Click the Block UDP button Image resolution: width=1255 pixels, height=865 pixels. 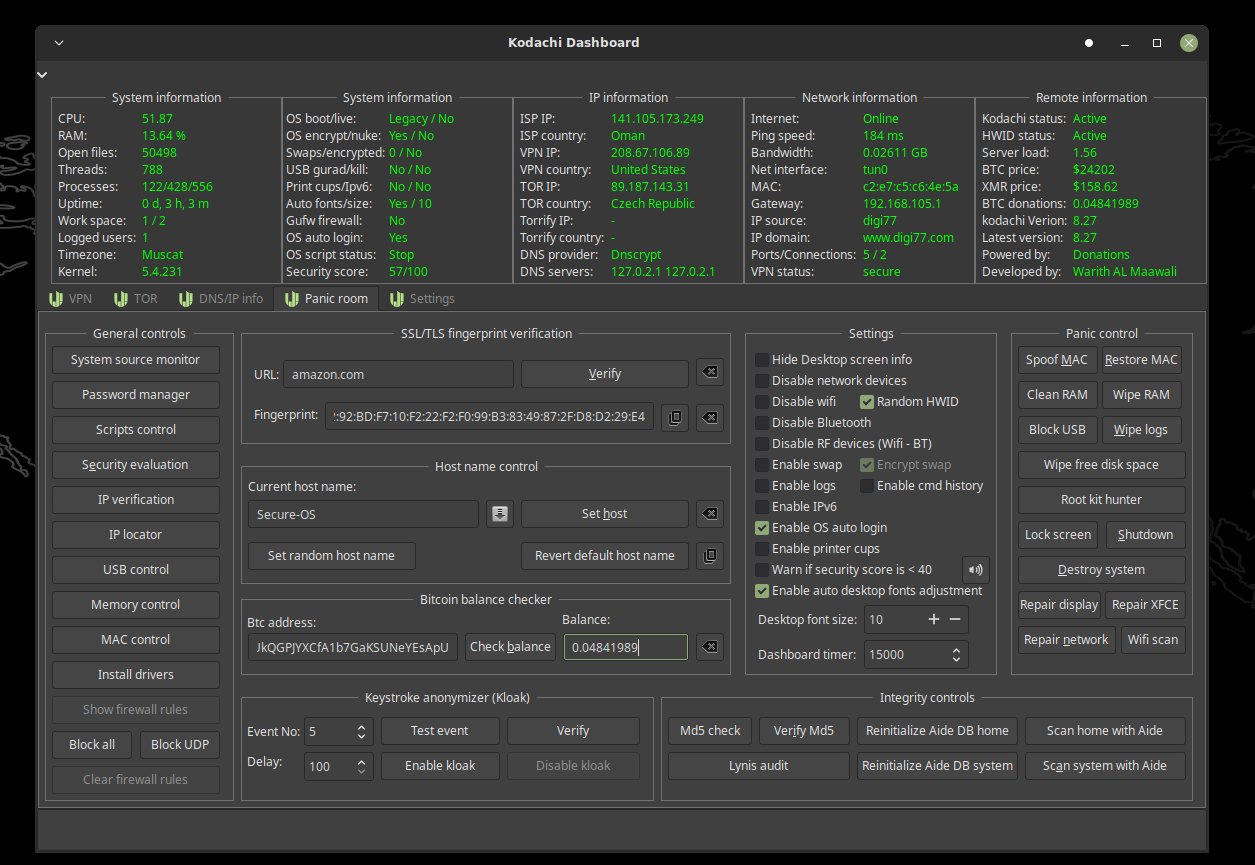pos(180,745)
